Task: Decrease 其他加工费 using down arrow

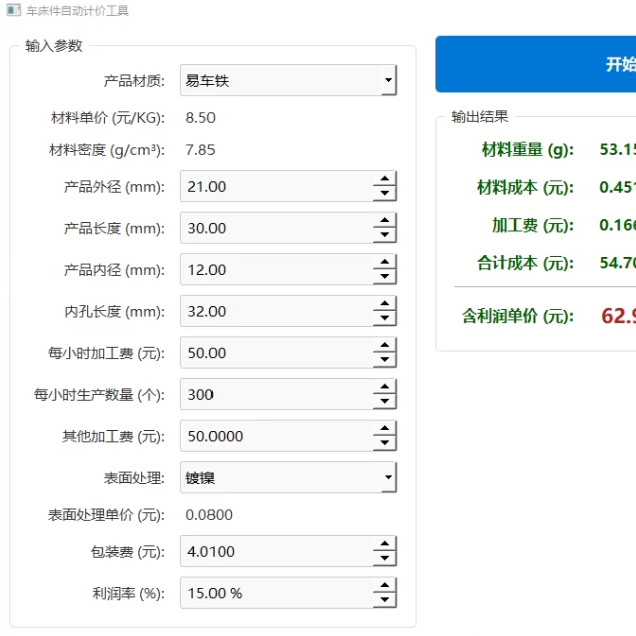Action: pos(385,444)
